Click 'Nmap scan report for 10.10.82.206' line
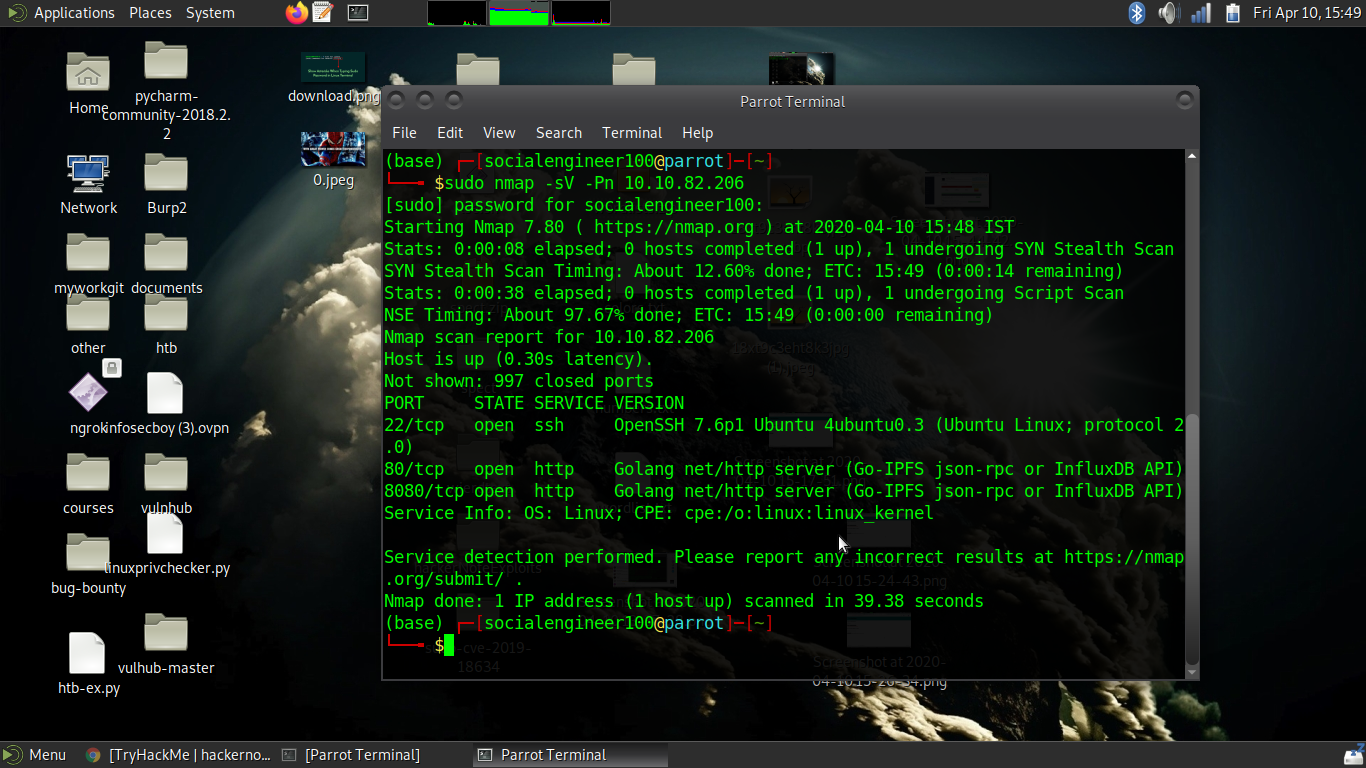Image resolution: width=1366 pixels, height=768 pixels. [x=549, y=337]
